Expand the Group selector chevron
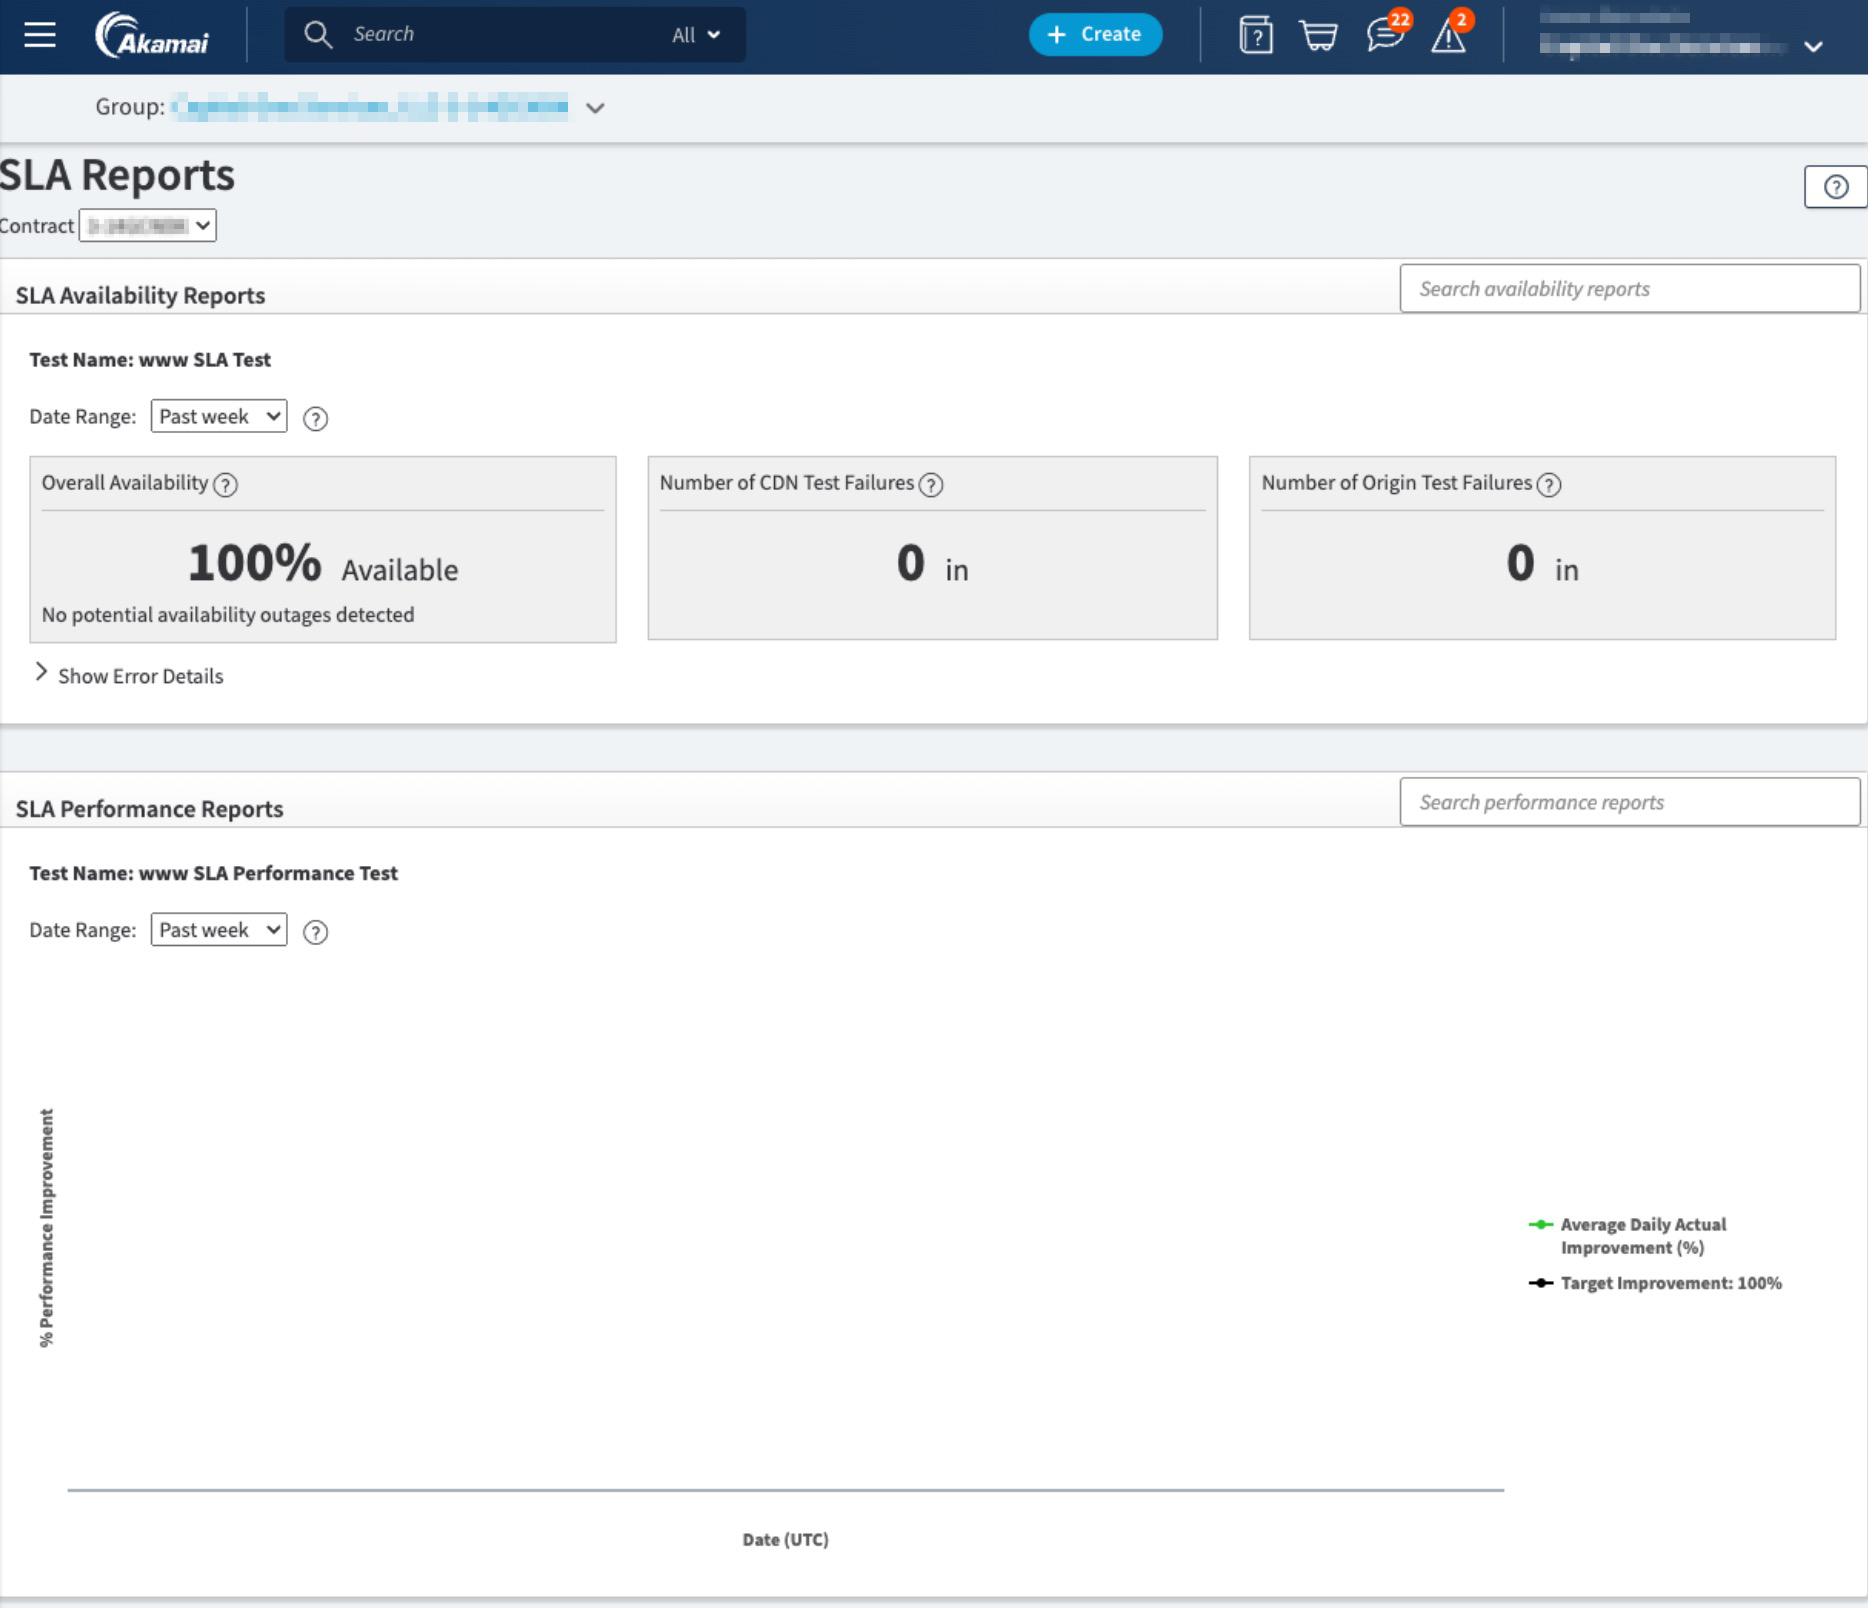The width and height of the screenshot is (1868, 1608). tap(595, 108)
